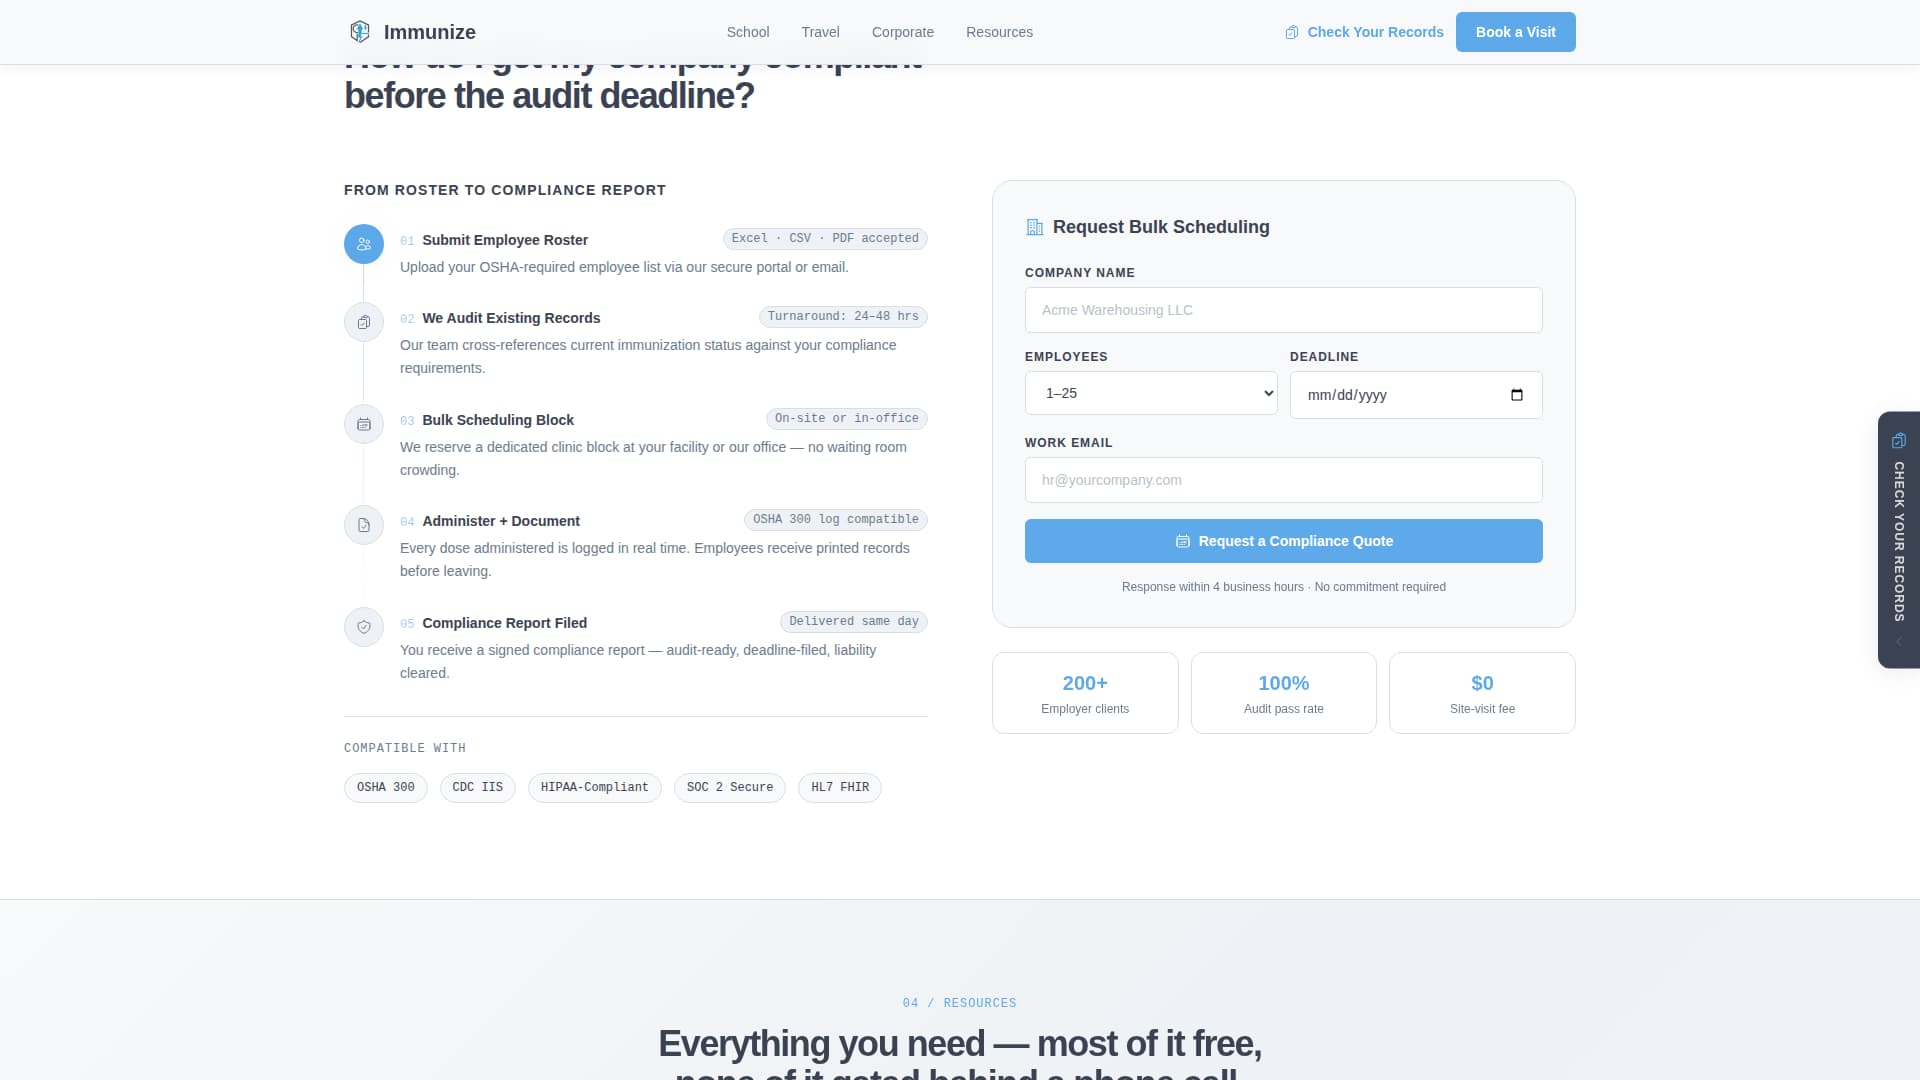The height and width of the screenshot is (1080, 1920).
Task: Click the calendar icon in the quote button
Action: click(1182, 541)
